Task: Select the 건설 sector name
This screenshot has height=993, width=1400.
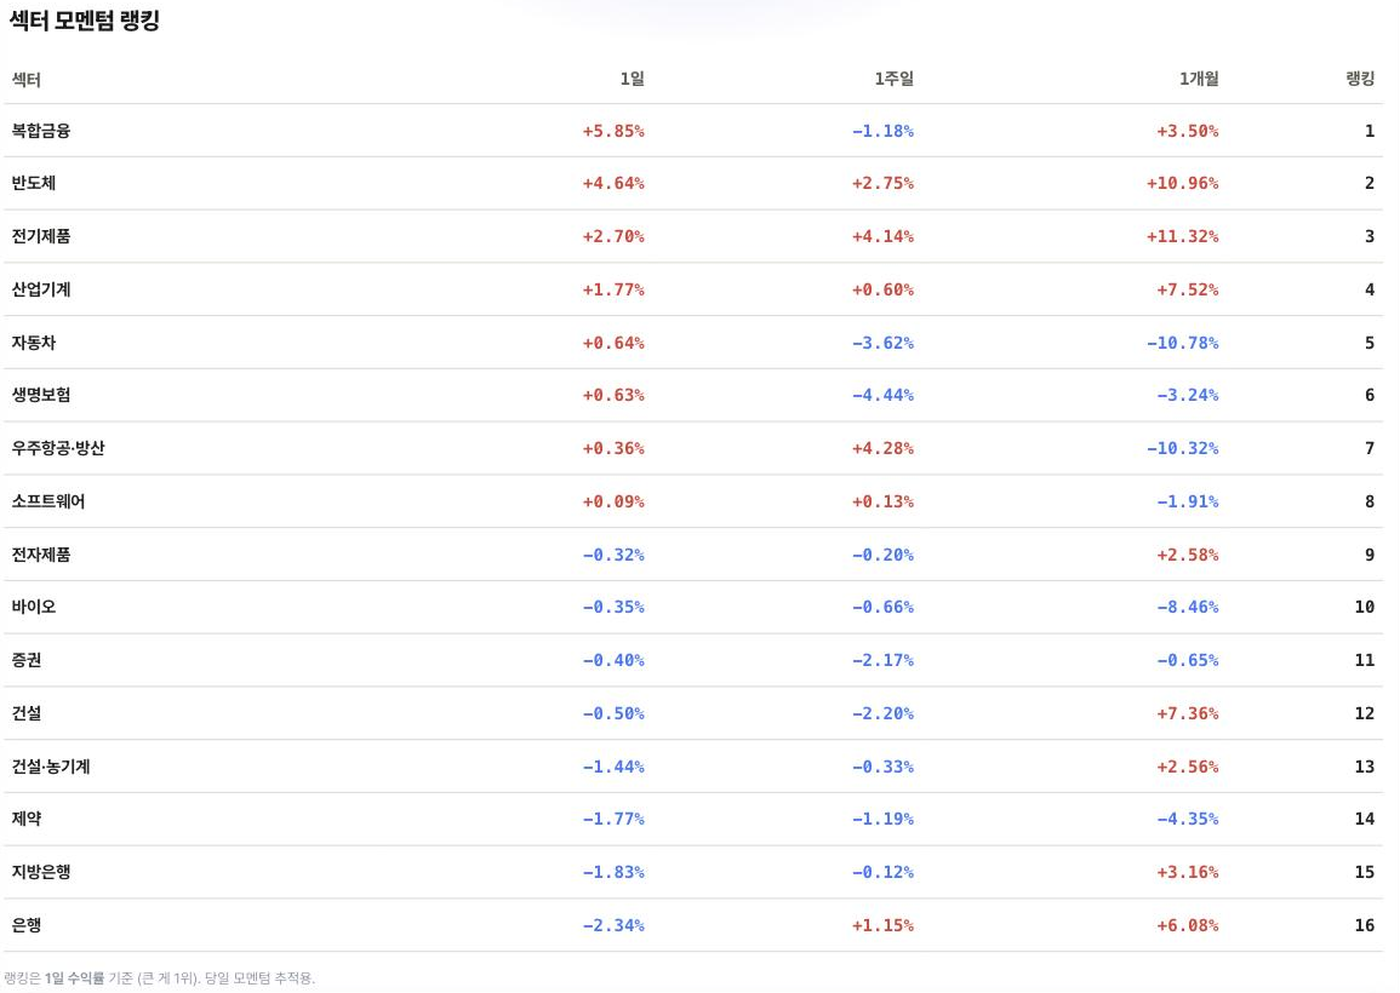Action: pyautogui.click(x=26, y=713)
